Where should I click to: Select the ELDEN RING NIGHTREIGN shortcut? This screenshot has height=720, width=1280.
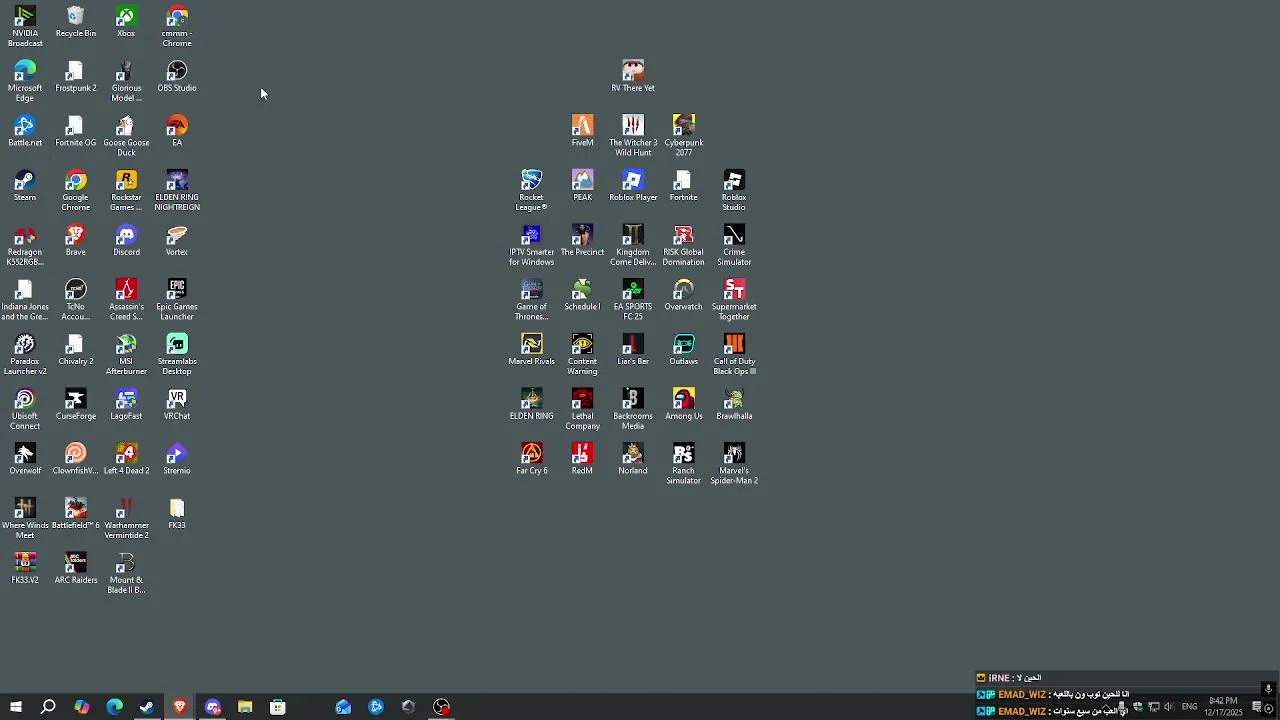(177, 190)
